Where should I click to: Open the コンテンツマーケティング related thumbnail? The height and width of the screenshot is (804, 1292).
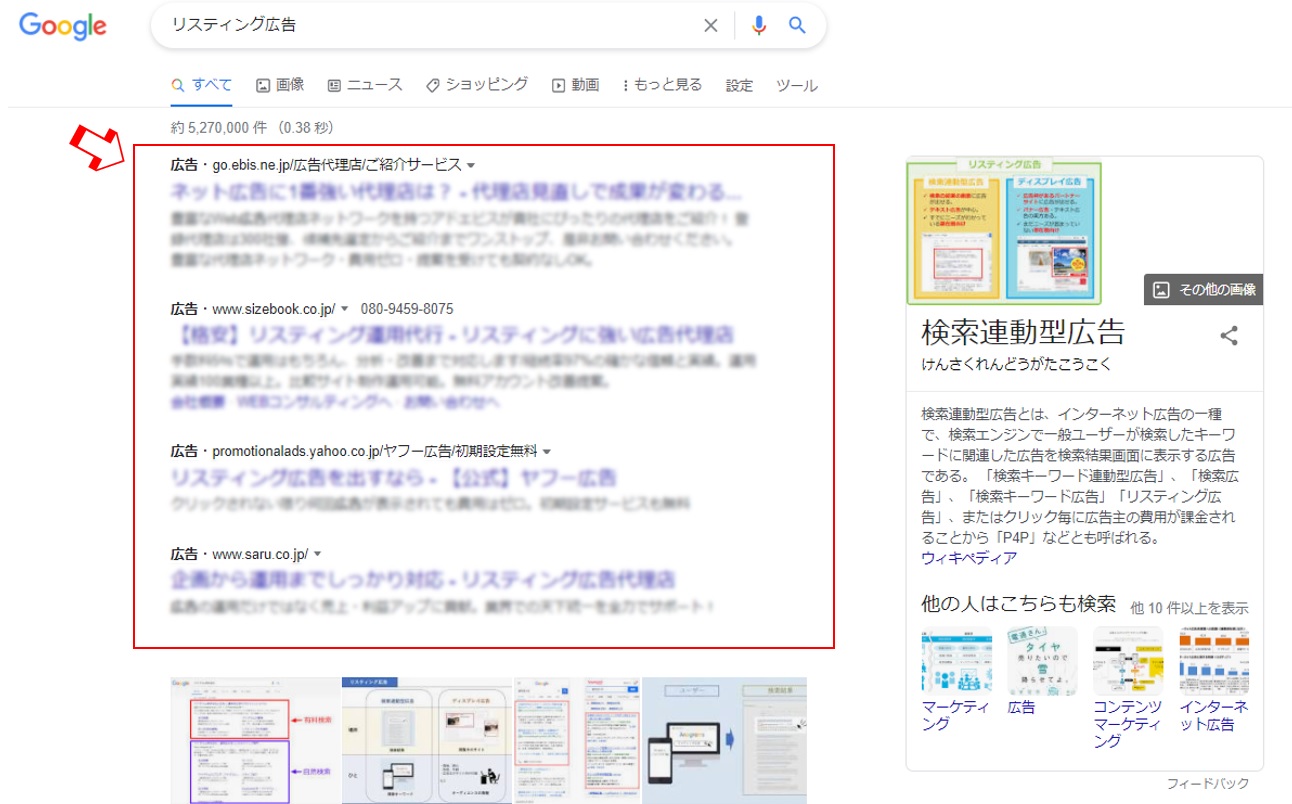(1128, 661)
